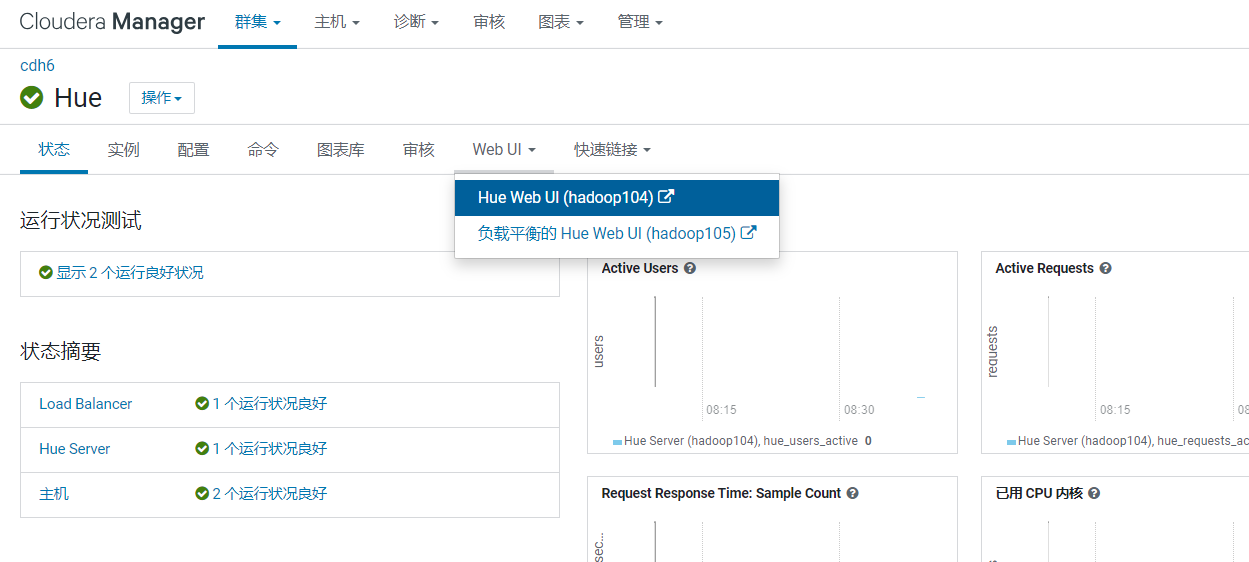This screenshot has width=1249, height=562.
Task: Open the 已用 CPU 内核 chart title
Action: [1039, 493]
